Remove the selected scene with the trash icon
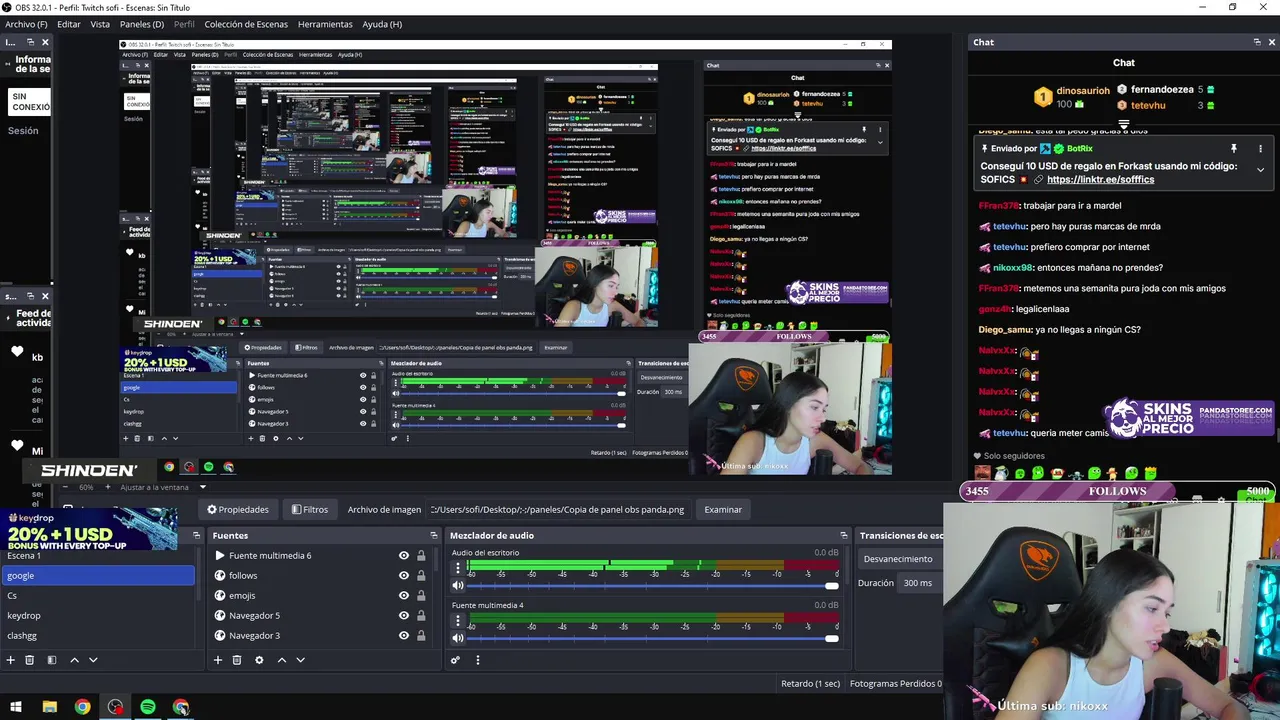 [x=29, y=660]
